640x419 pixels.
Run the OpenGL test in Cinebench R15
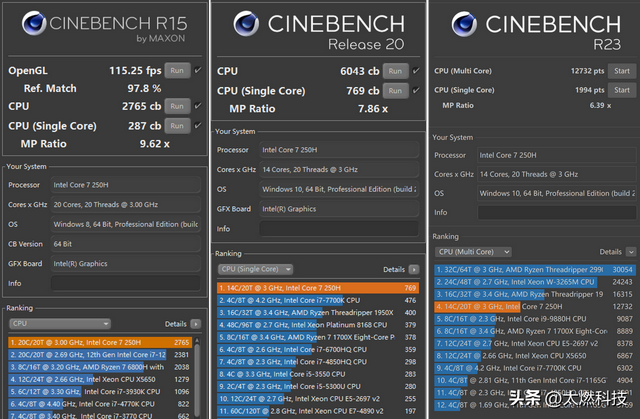(x=177, y=71)
